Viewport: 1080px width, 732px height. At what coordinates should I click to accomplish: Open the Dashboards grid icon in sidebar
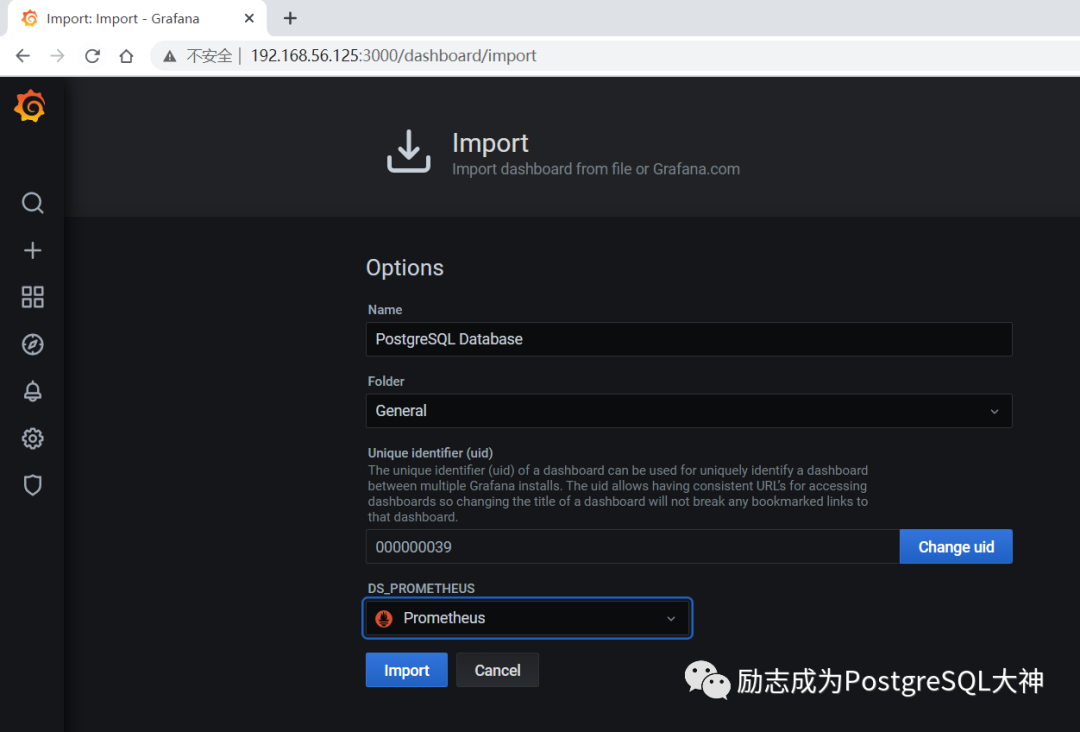point(32,297)
